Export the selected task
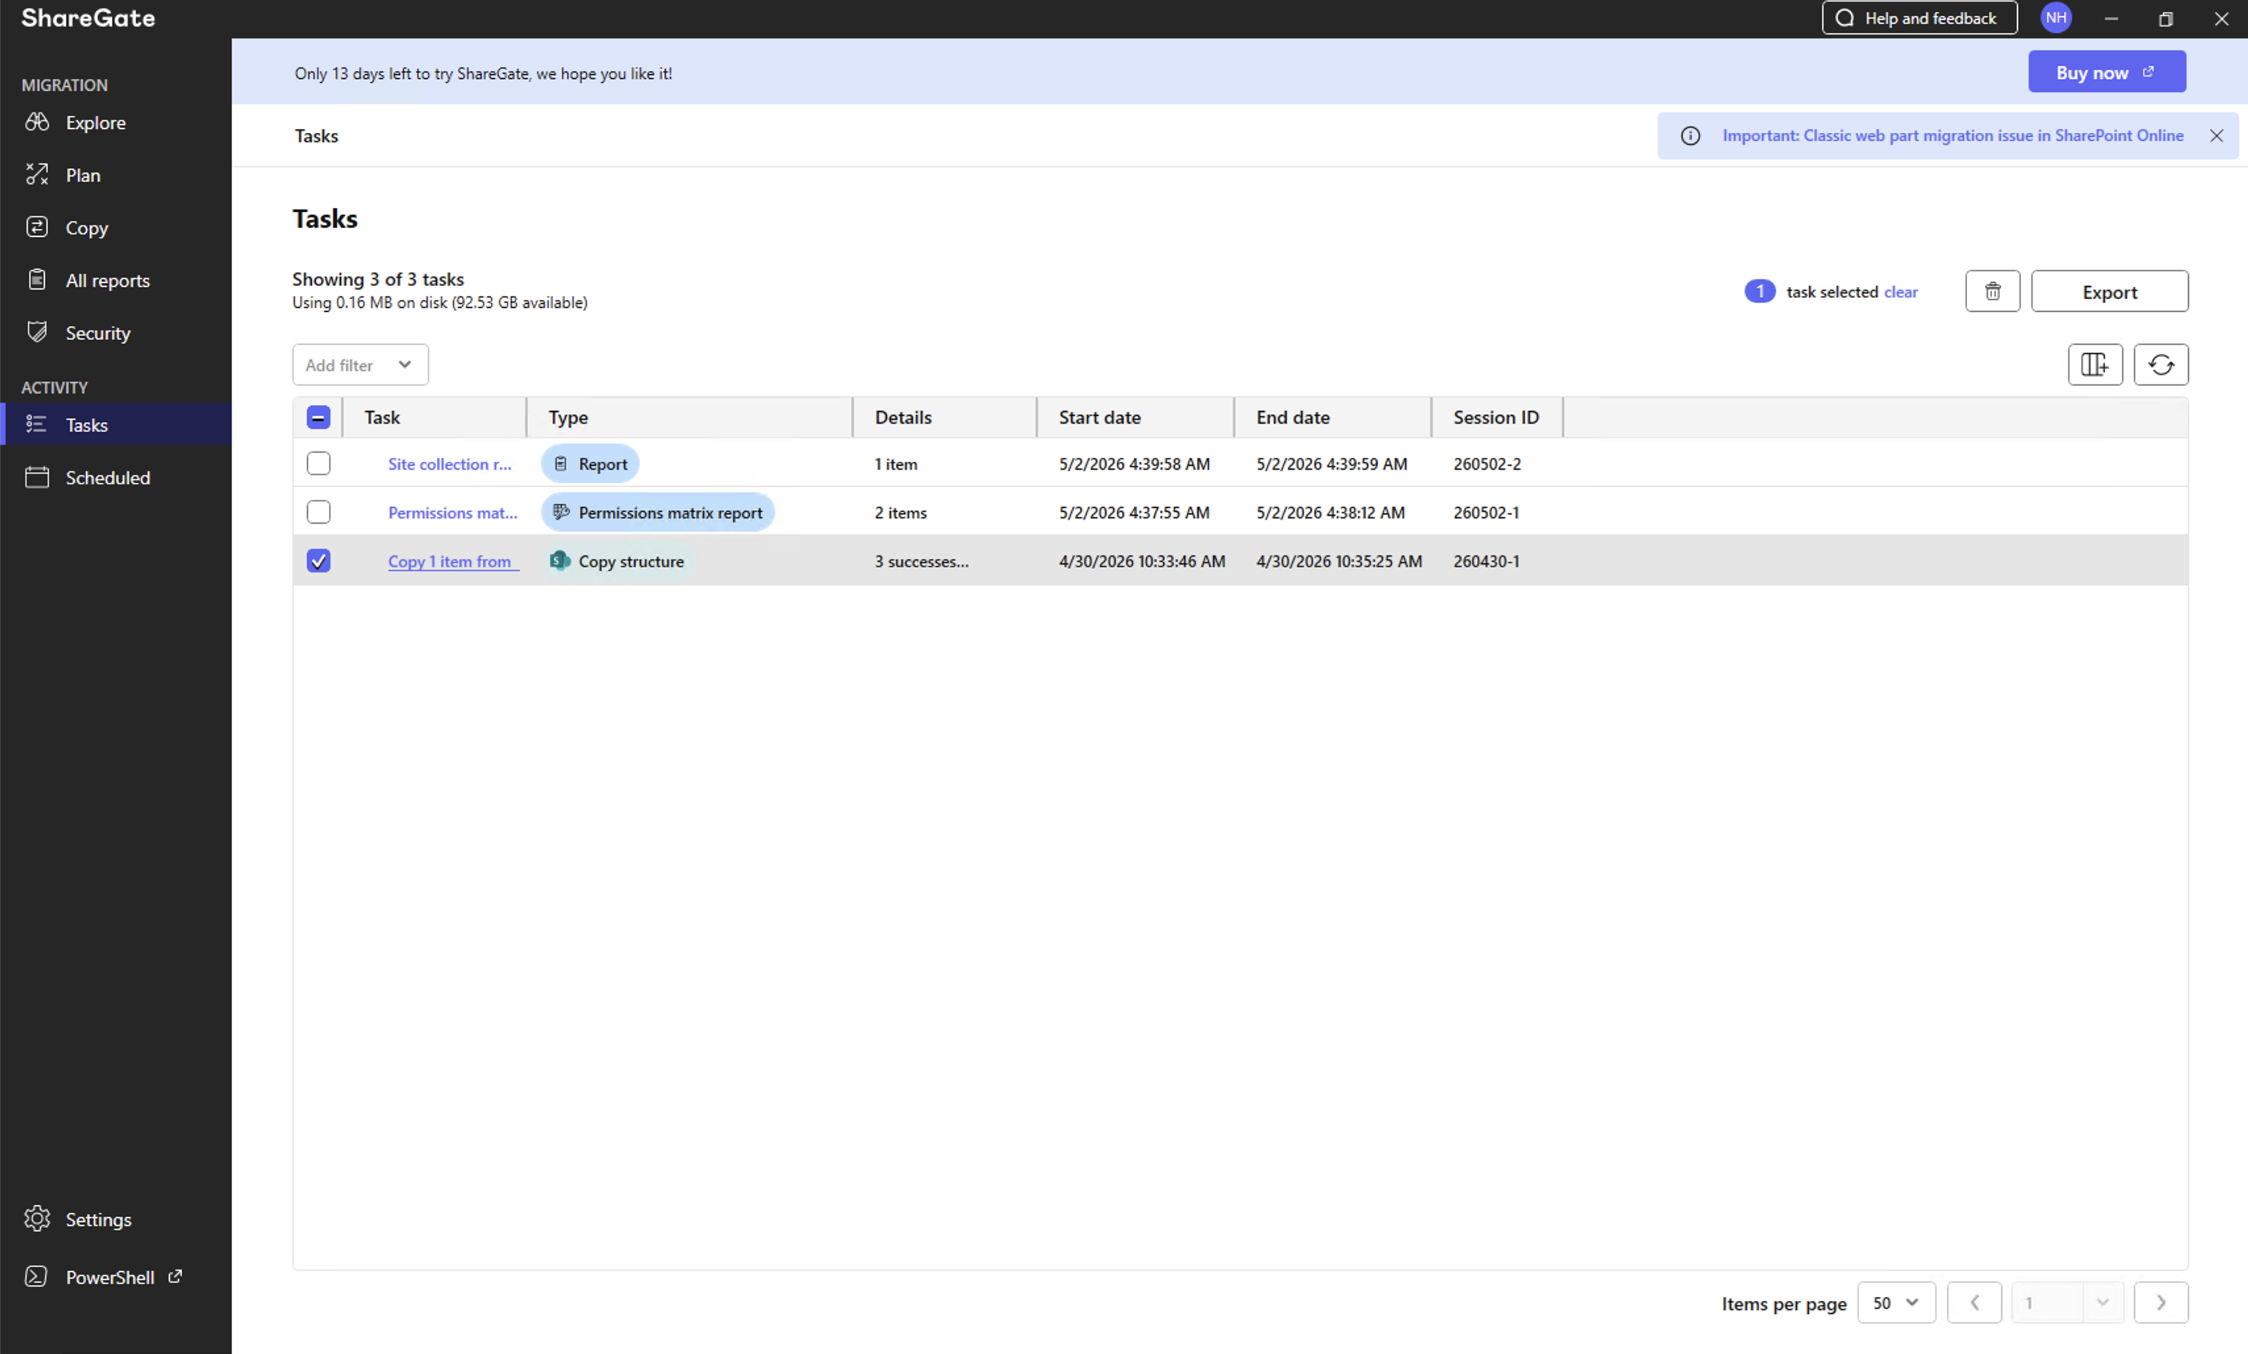This screenshot has height=1354, width=2248. [2109, 291]
